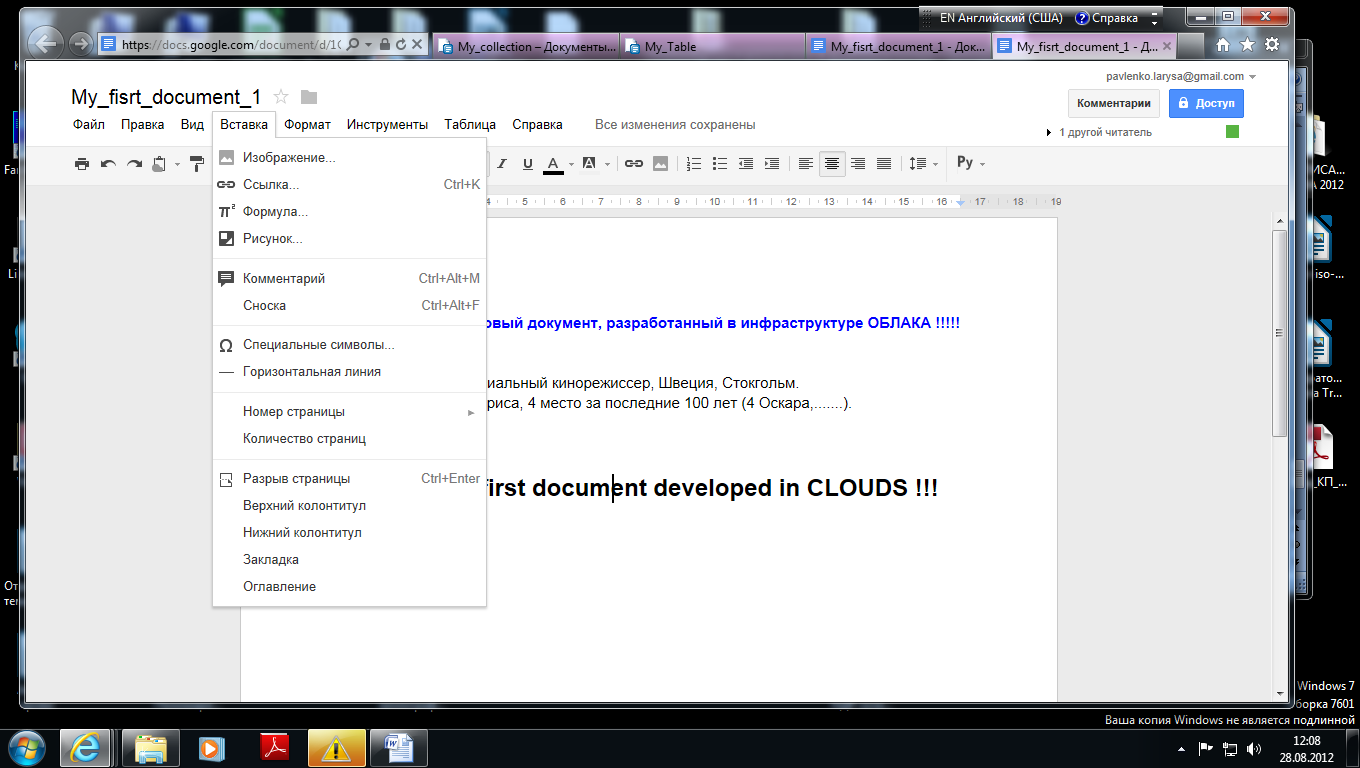
Task: Open the browser settings gear icon
Action: (1272, 45)
